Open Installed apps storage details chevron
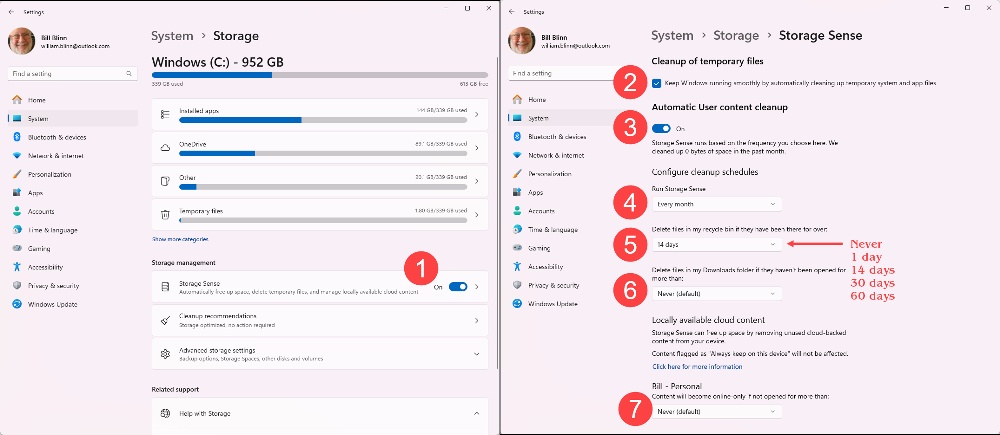Screen dimensions: 1000x435 pos(476,115)
